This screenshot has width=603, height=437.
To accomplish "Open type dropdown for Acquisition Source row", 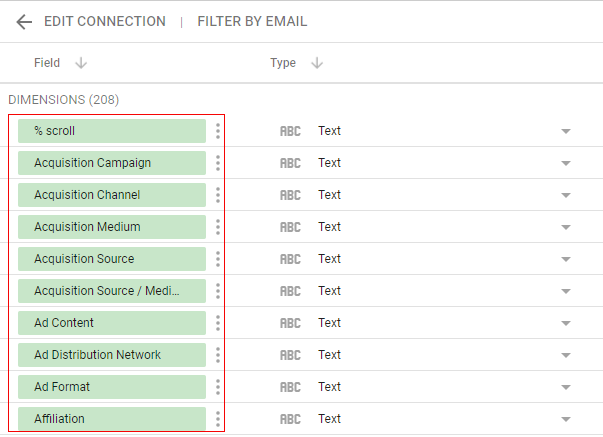I will (x=565, y=259).
